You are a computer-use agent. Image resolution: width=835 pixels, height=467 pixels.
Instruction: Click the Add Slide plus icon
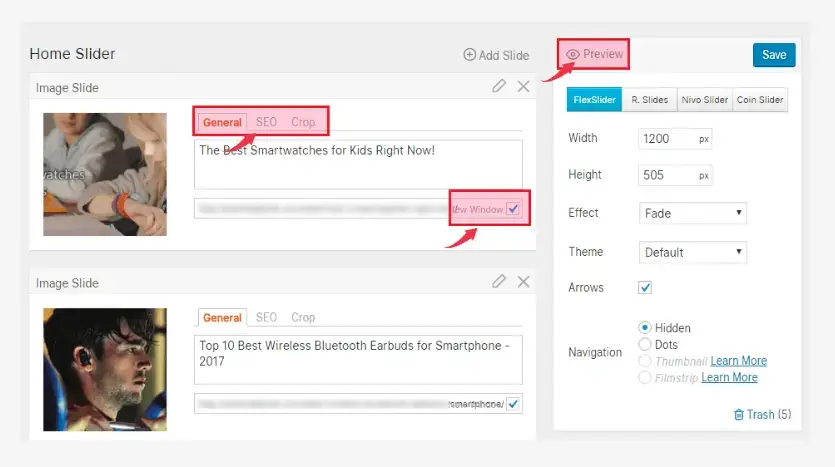[469, 55]
